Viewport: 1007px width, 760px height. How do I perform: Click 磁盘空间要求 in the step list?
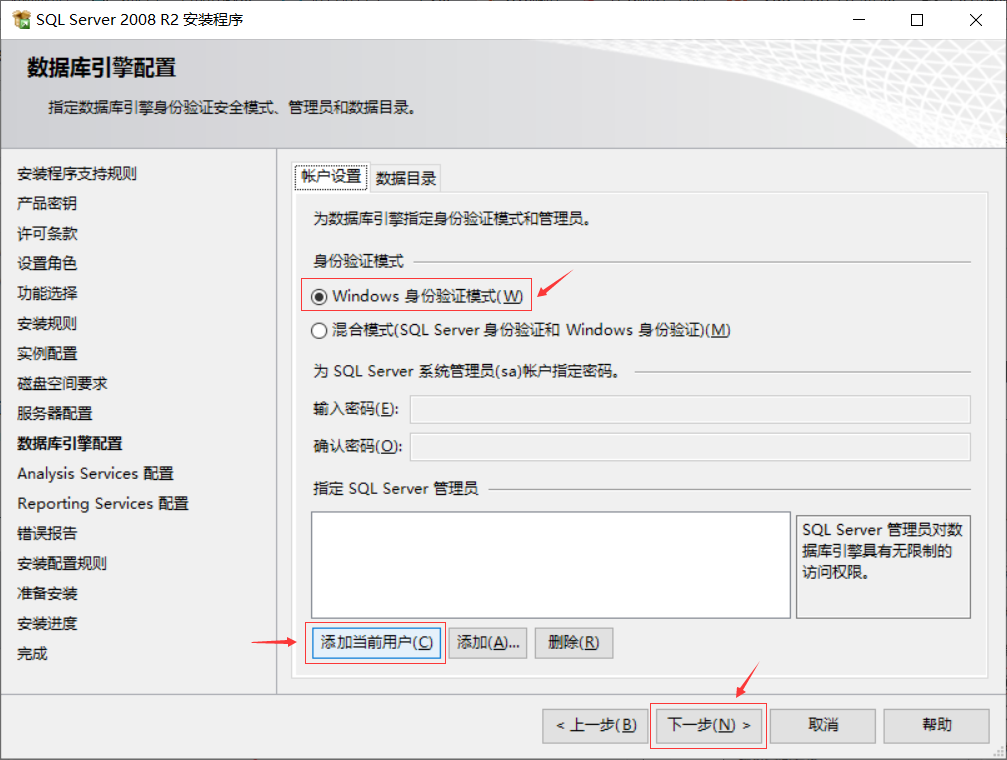(x=62, y=384)
